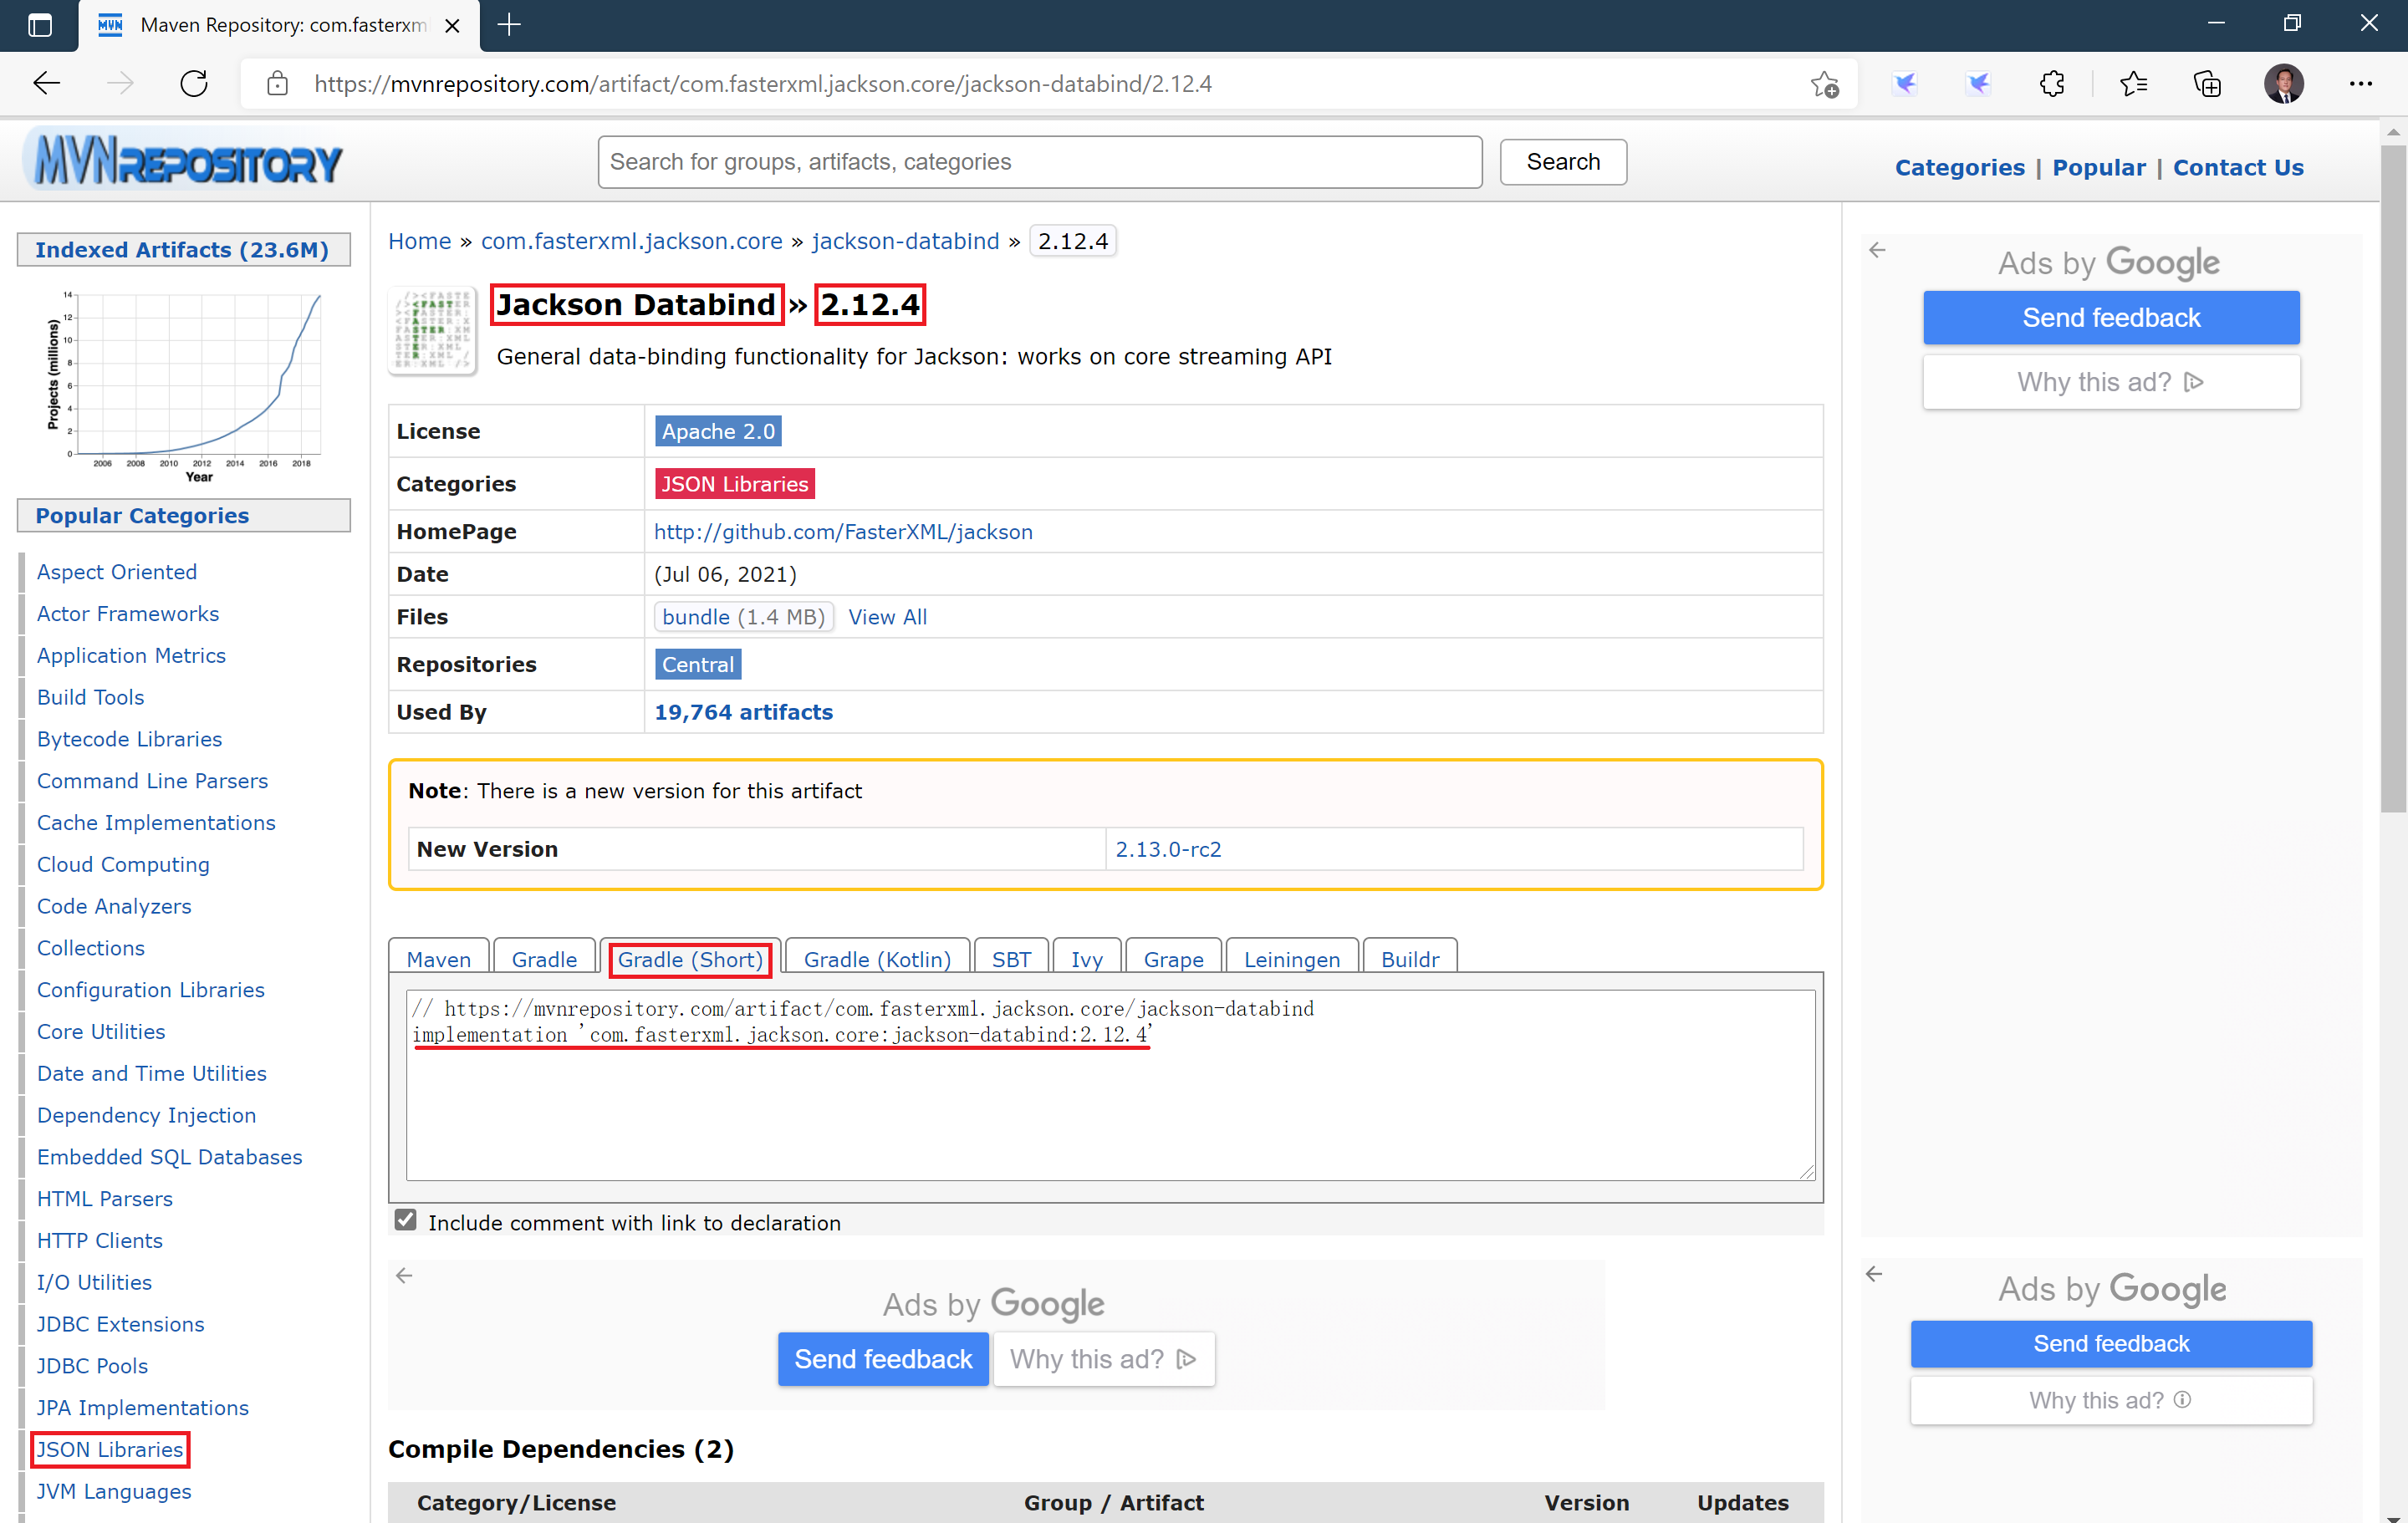Open Dependency Injection category
Viewport: 2408px width, 1523px height.
[146, 1114]
